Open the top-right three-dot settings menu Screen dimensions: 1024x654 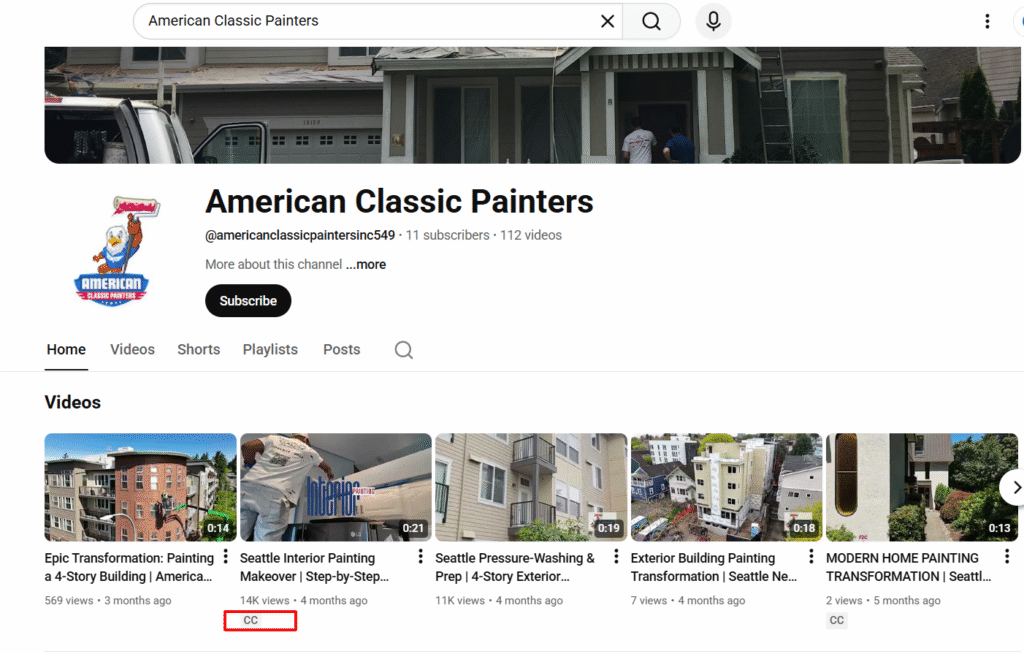[x=987, y=21]
